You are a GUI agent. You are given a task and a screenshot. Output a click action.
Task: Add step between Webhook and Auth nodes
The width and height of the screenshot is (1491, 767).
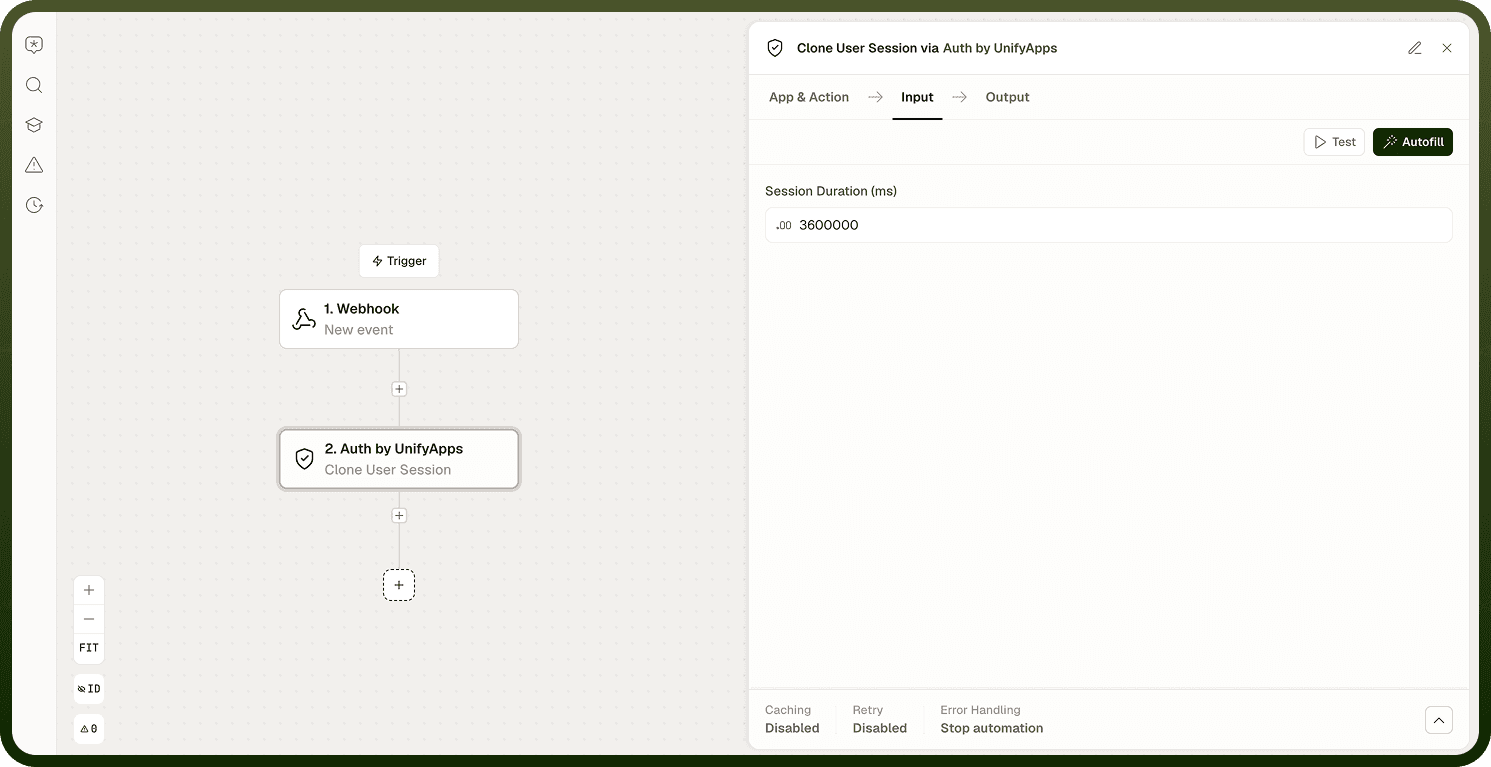tap(399, 389)
